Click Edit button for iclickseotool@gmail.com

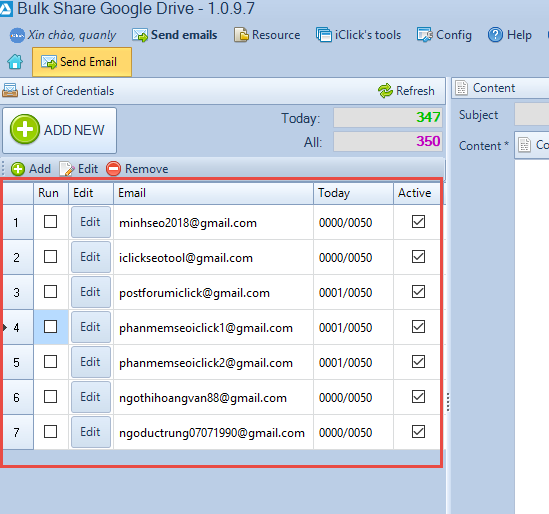click(91, 257)
